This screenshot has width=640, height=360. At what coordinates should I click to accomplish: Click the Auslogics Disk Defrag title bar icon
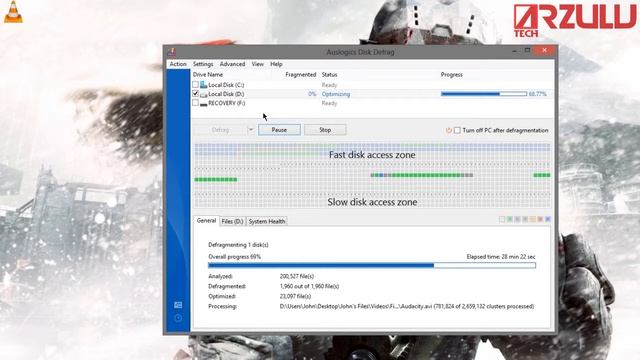[x=172, y=52]
